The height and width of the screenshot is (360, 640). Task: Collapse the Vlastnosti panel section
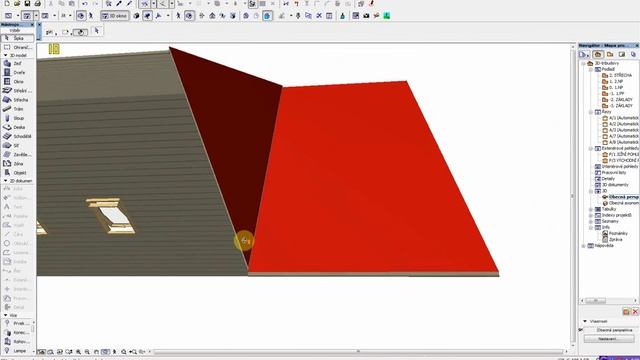pyautogui.click(x=585, y=321)
